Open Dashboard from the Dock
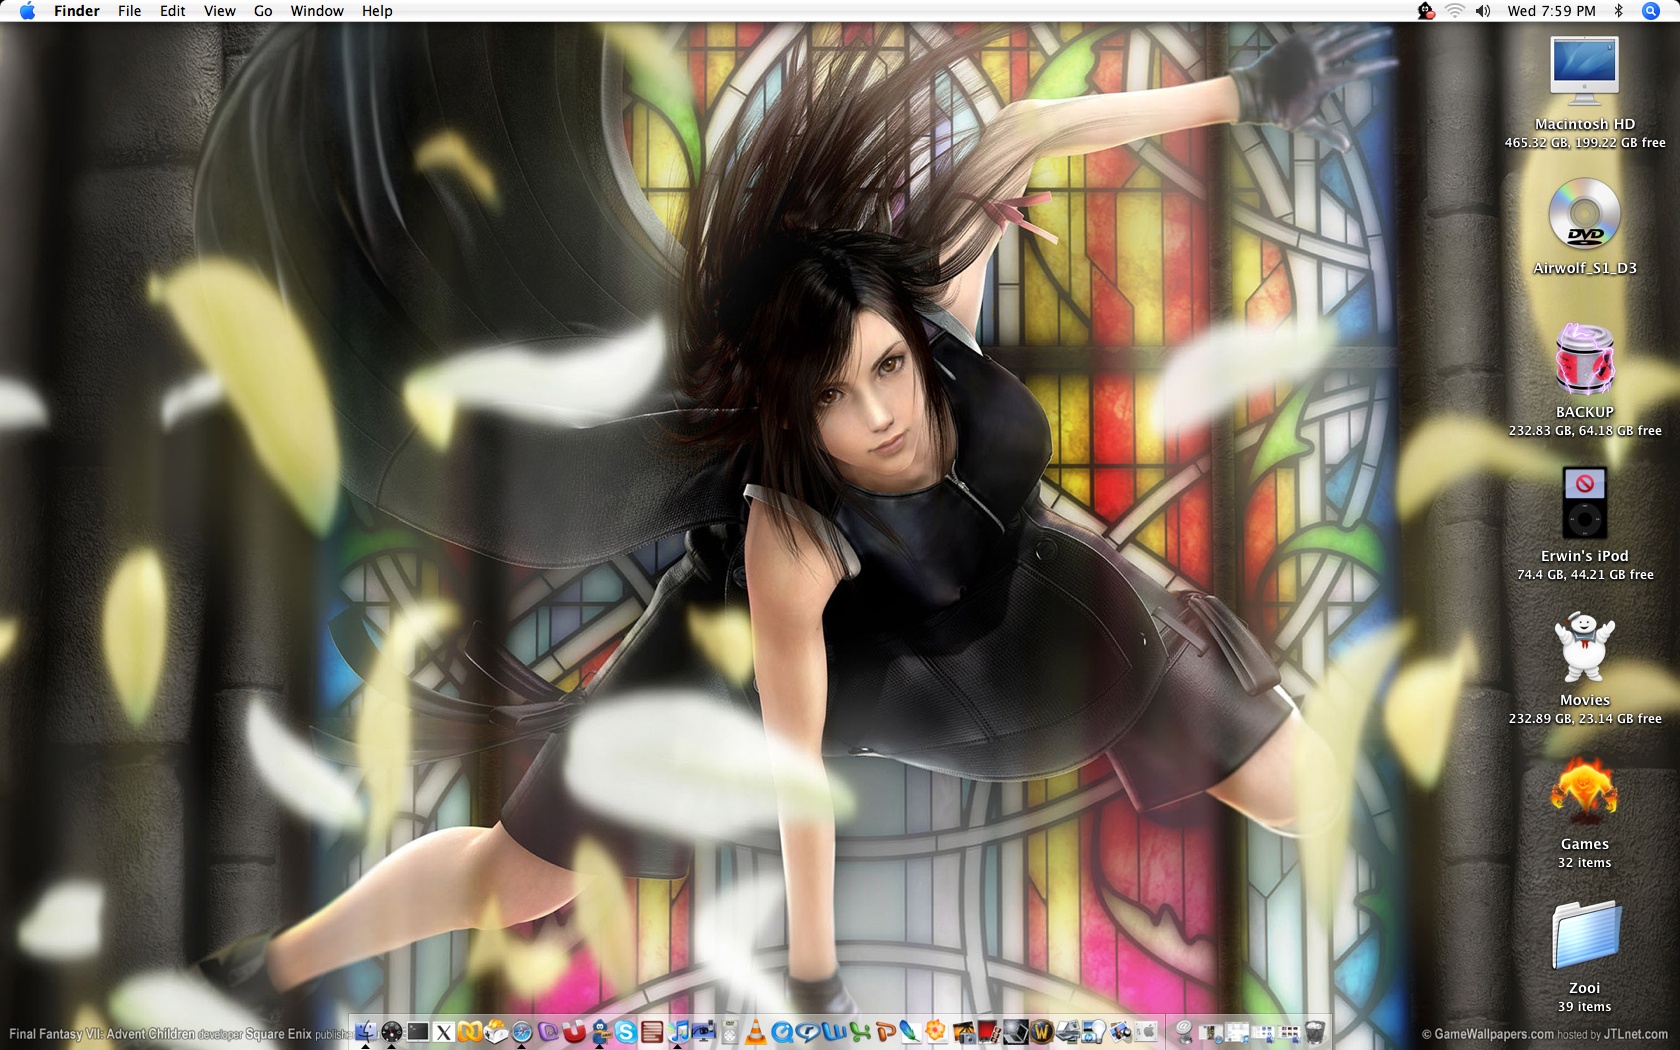This screenshot has height=1050, width=1680. point(391,1031)
